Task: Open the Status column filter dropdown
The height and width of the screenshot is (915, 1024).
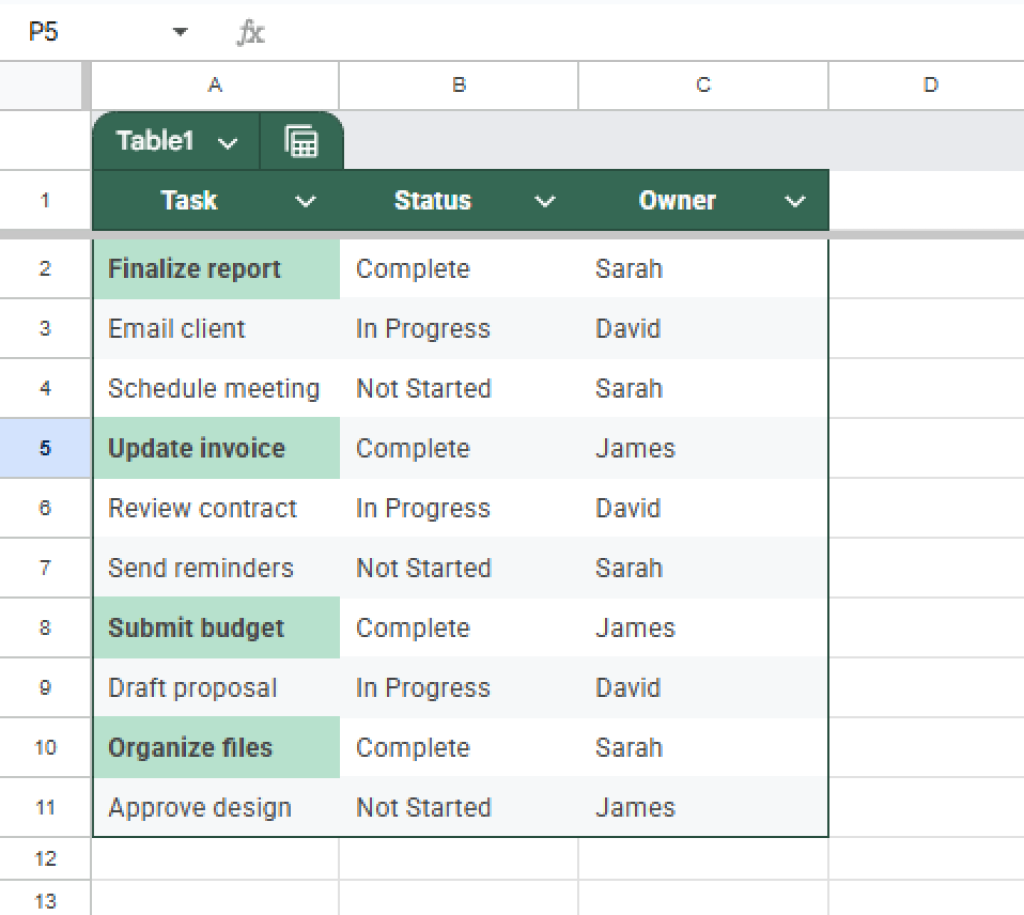Action: 545,200
